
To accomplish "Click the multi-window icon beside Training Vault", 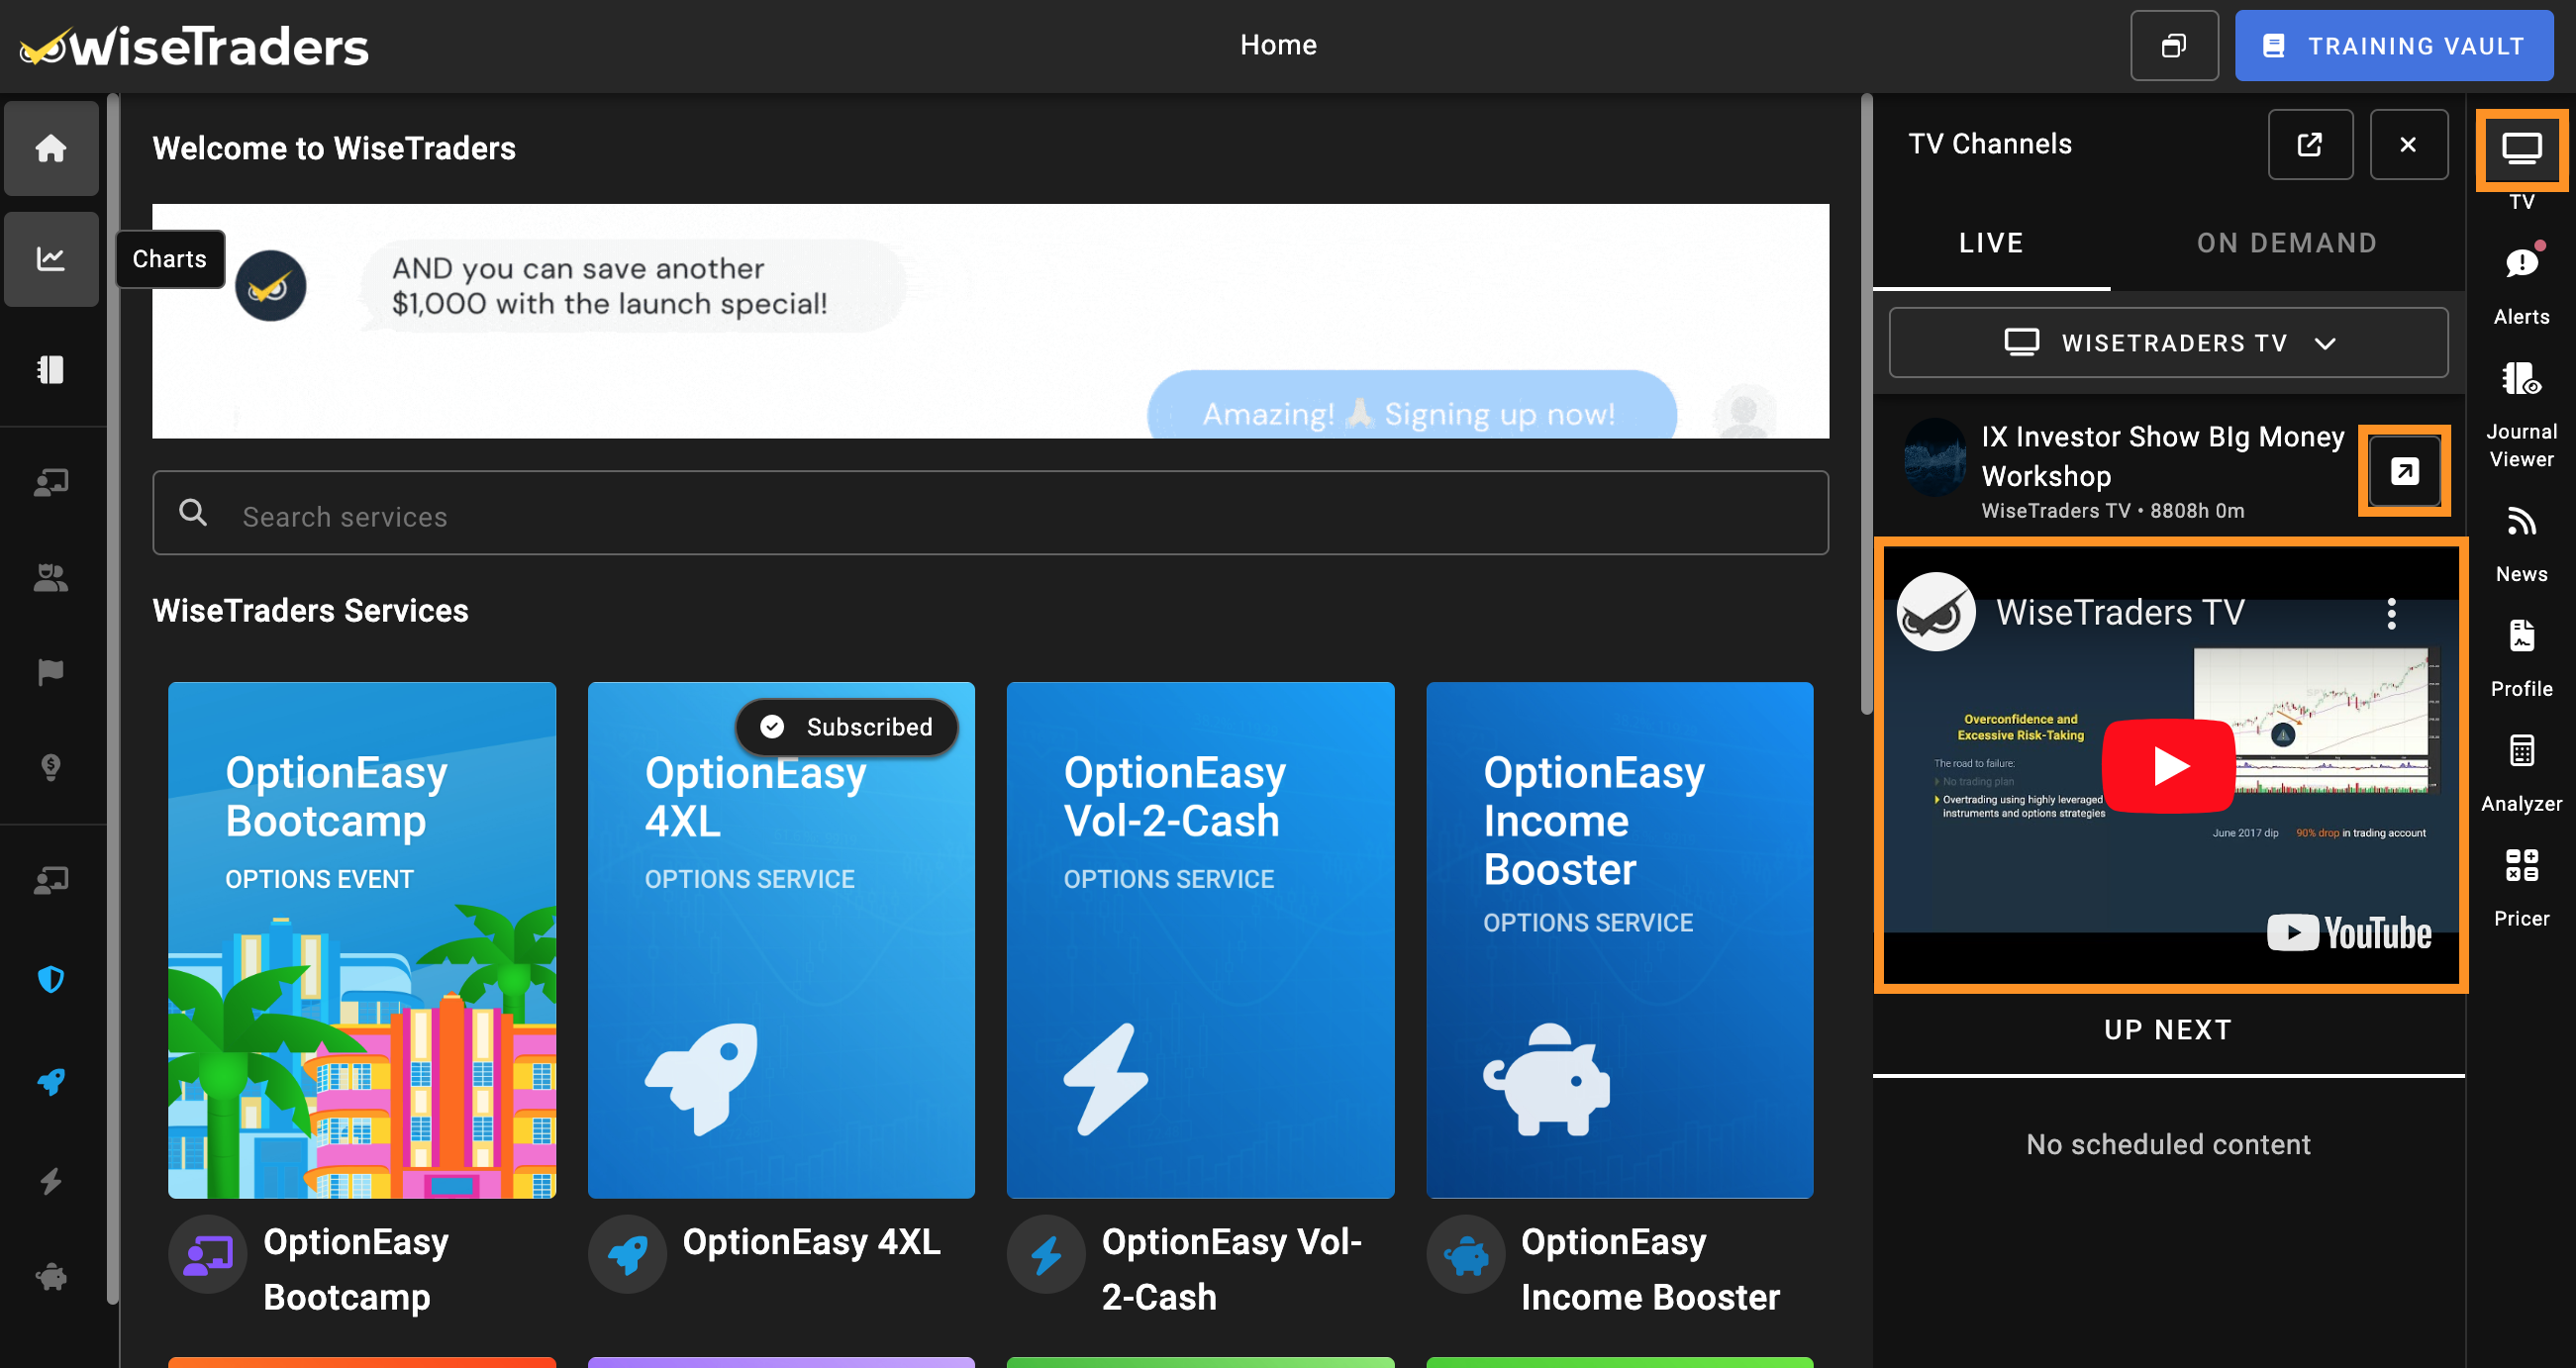I will pyautogui.click(x=2174, y=46).
